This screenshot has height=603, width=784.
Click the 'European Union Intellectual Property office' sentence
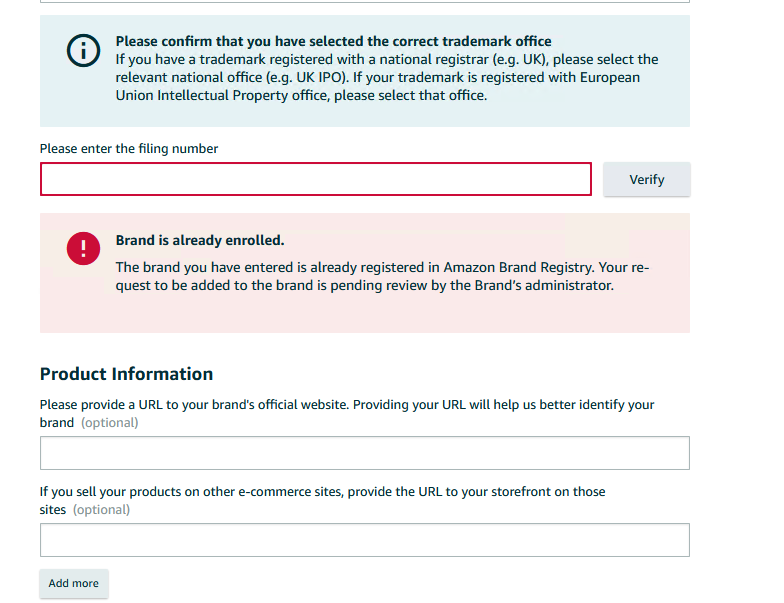pyautogui.click(x=378, y=86)
